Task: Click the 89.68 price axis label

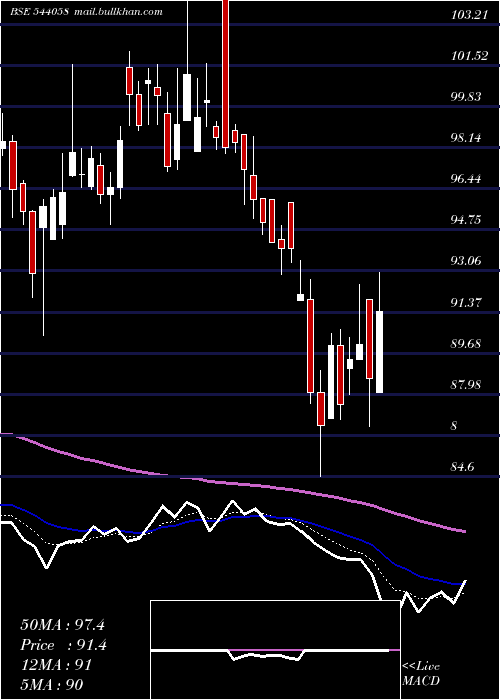Action: point(467,344)
